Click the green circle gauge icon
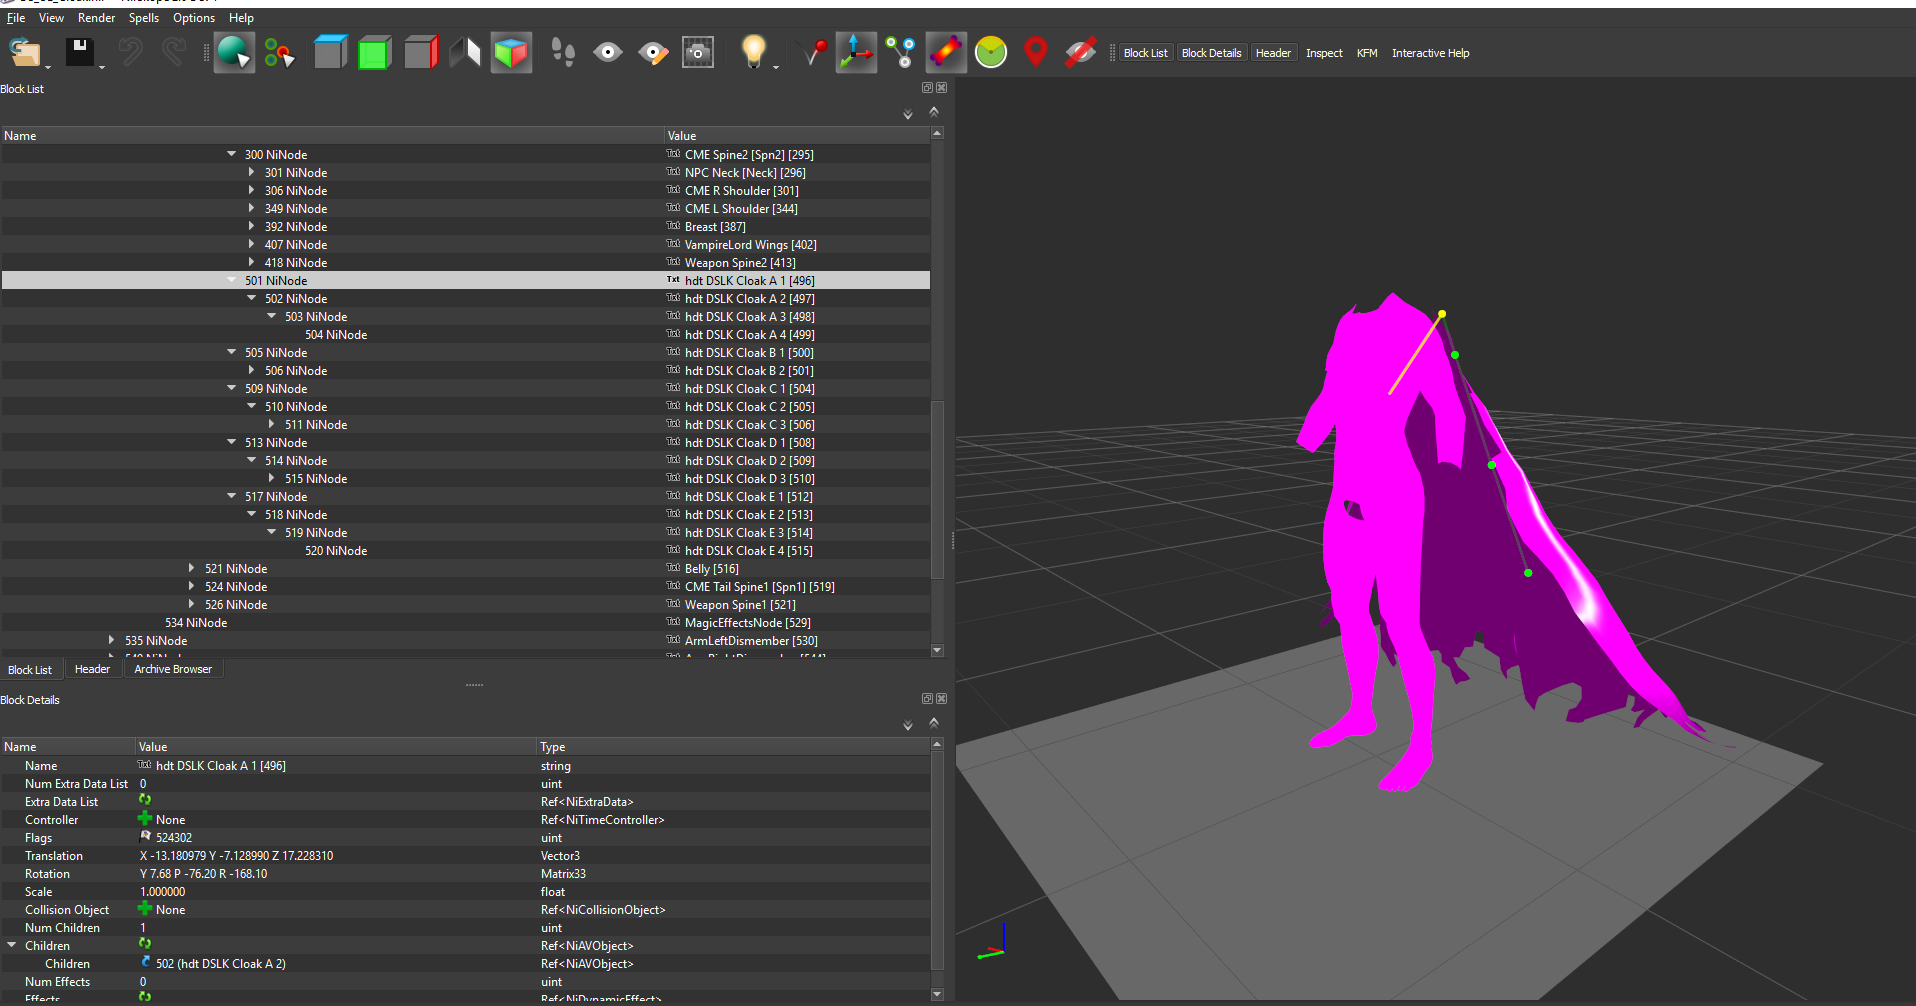 [x=991, y=52]
